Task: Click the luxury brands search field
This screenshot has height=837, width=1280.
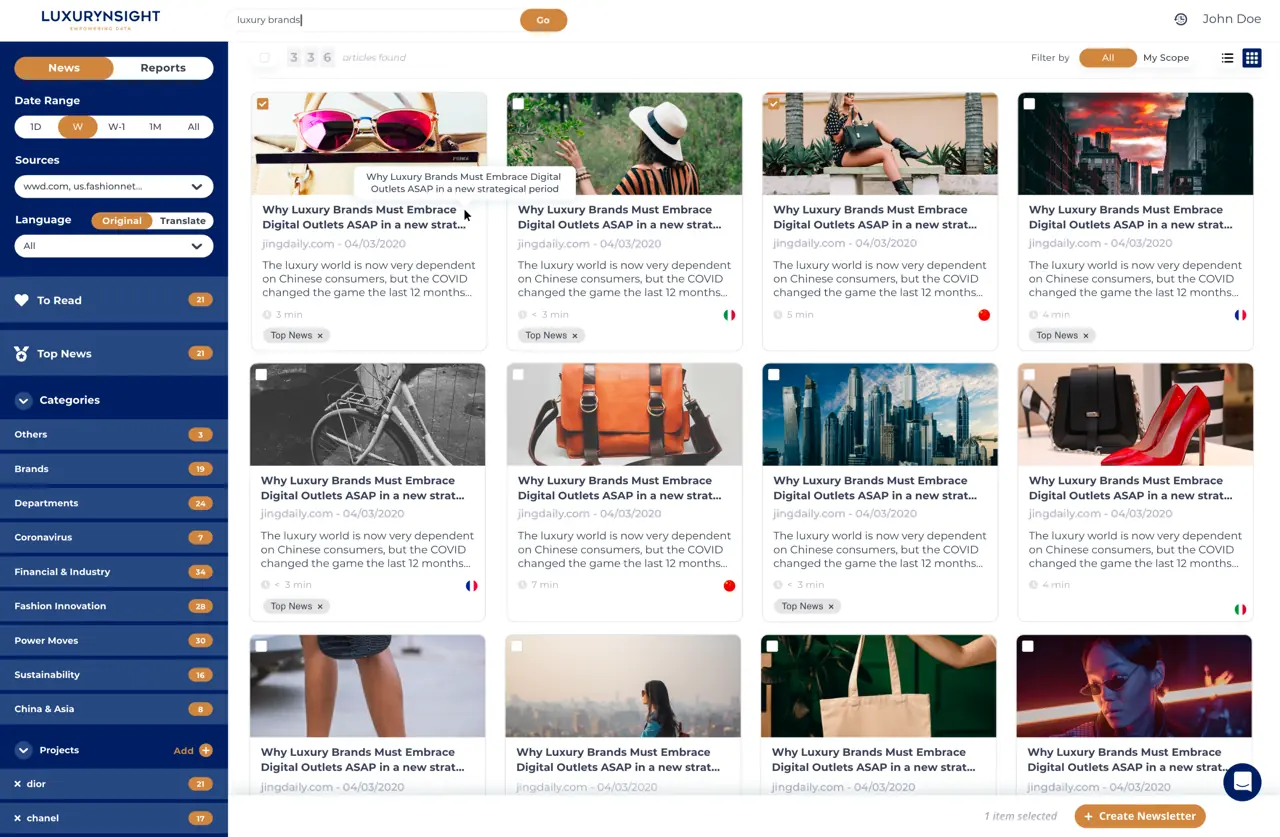Action: click(375, 20)
